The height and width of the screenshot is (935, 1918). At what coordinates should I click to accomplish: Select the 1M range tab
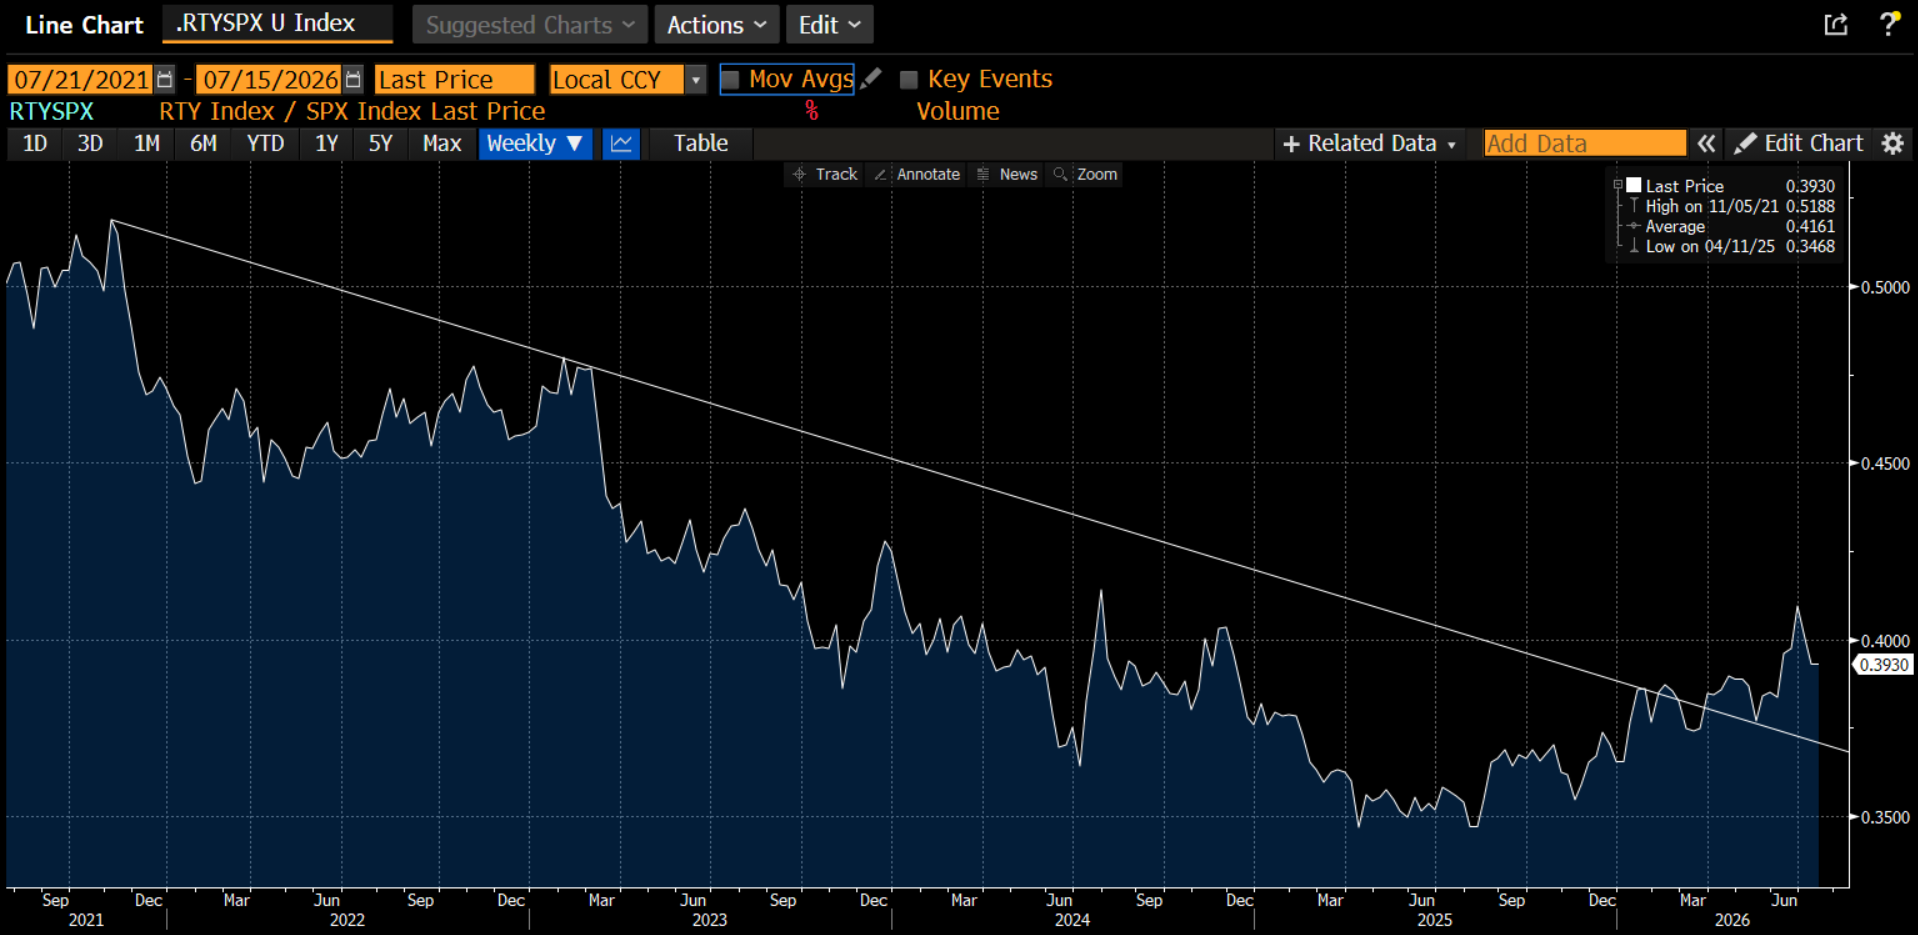[147, 143]
